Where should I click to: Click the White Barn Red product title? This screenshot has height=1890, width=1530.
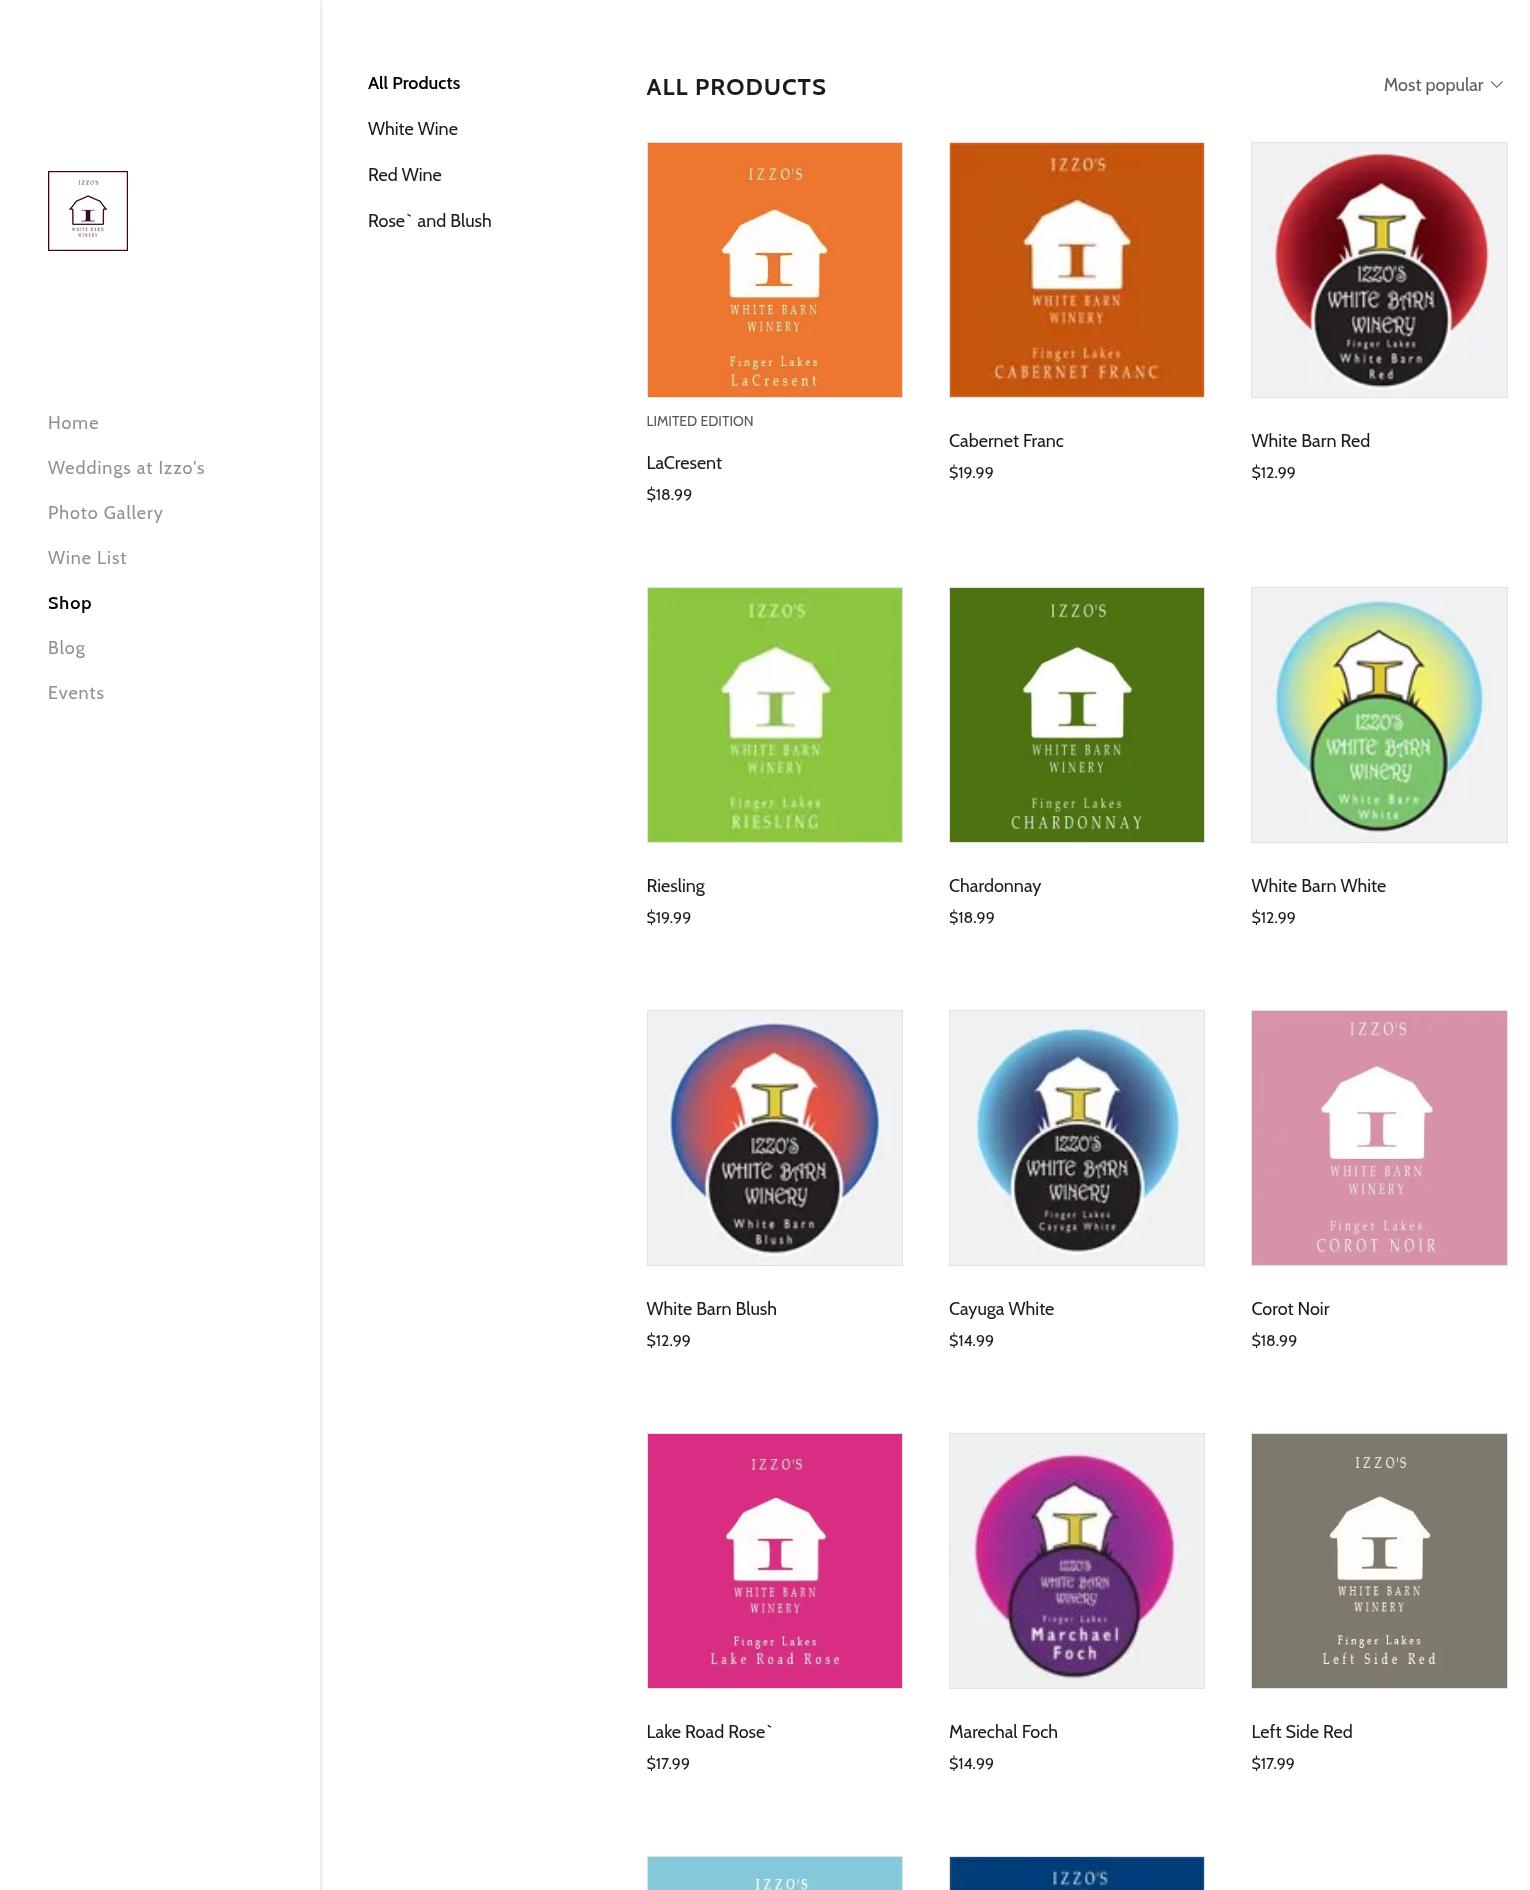pos(1310,441)
